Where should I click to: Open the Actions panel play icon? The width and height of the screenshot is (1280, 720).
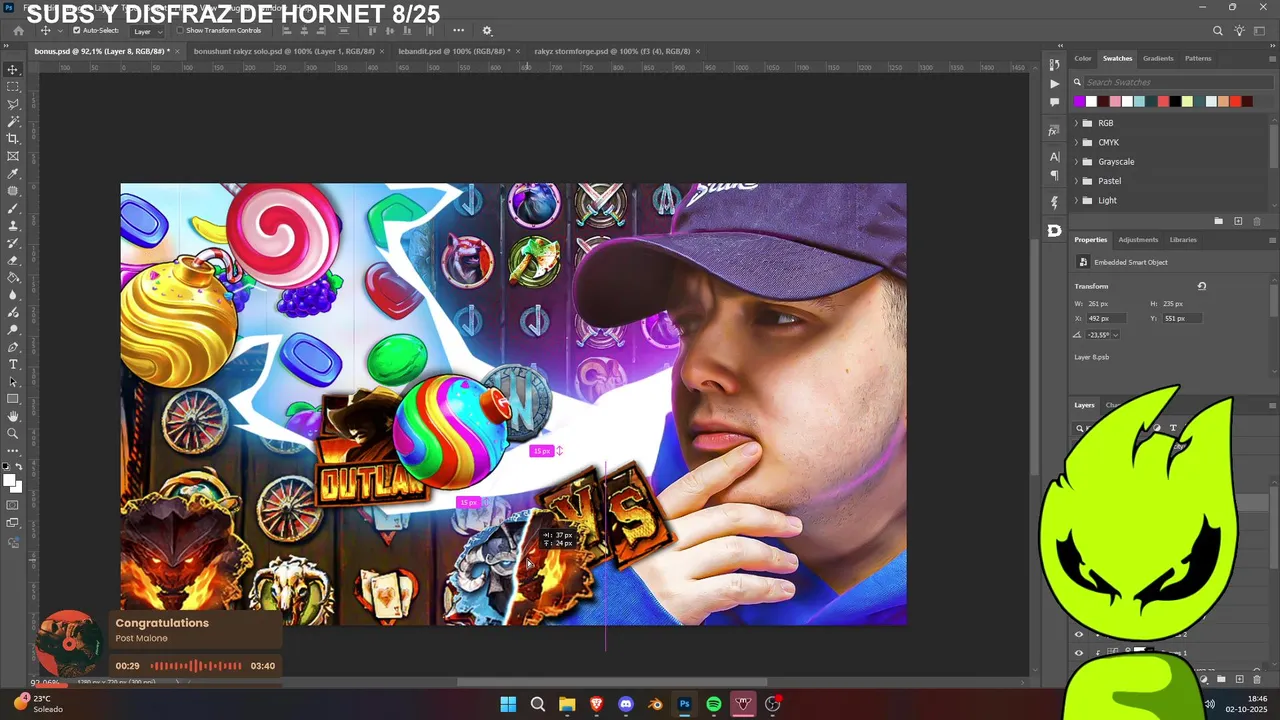pos(1054,84)
